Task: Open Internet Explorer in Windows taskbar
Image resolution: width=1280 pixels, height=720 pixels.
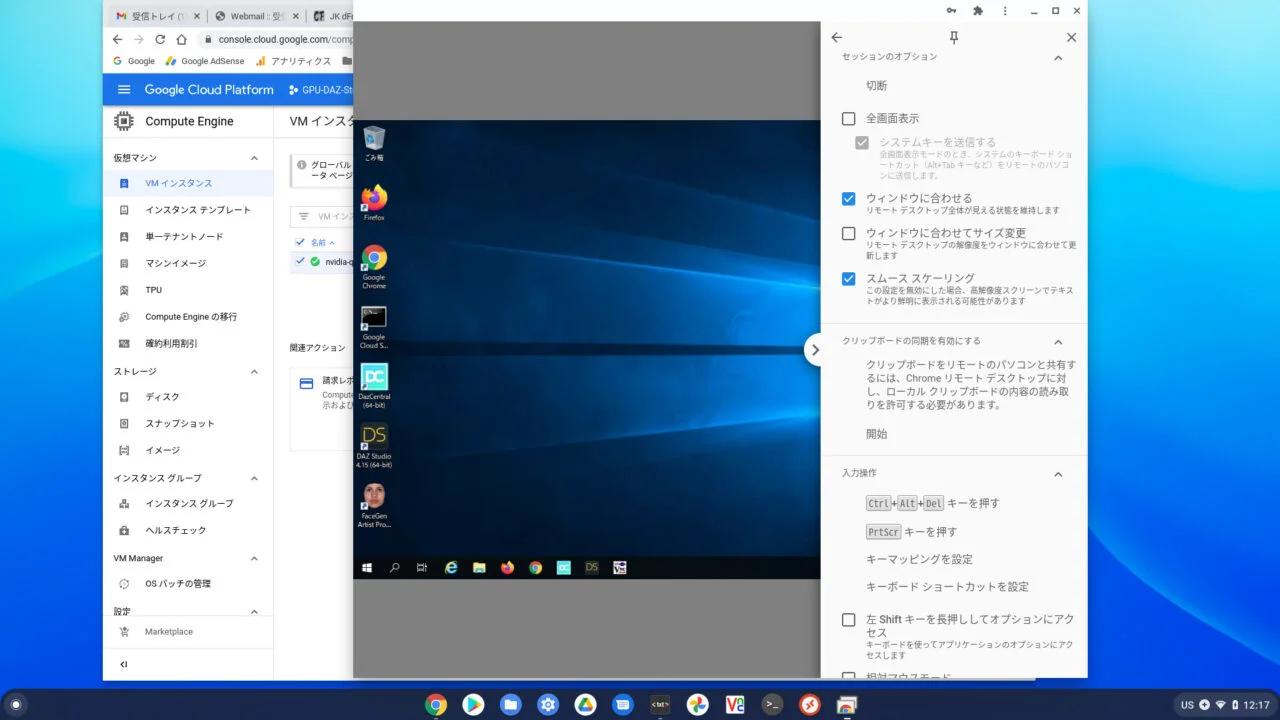Action: [x=451, y=567]
